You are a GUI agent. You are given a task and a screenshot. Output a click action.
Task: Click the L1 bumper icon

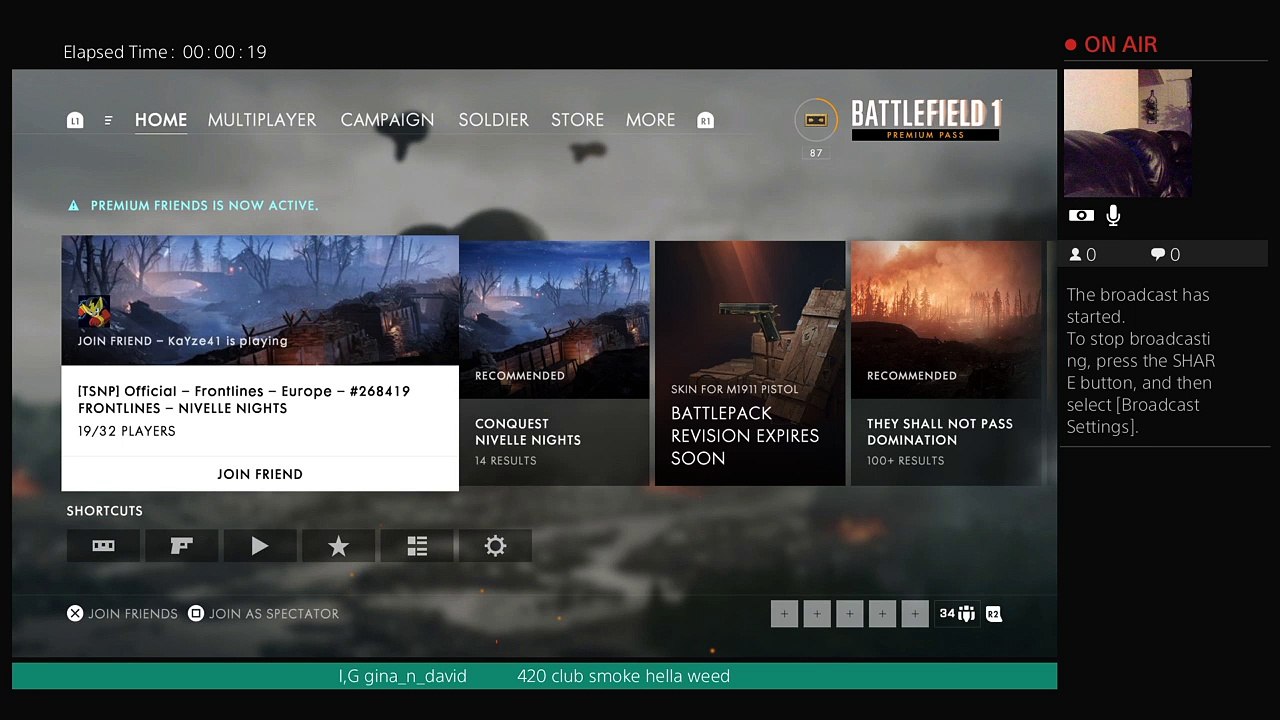click(x=75, y=120)
